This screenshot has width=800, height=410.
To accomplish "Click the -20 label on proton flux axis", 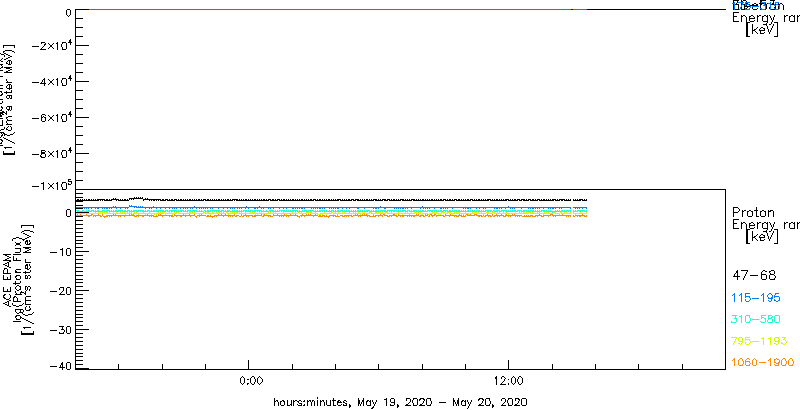I will point(60,290).
